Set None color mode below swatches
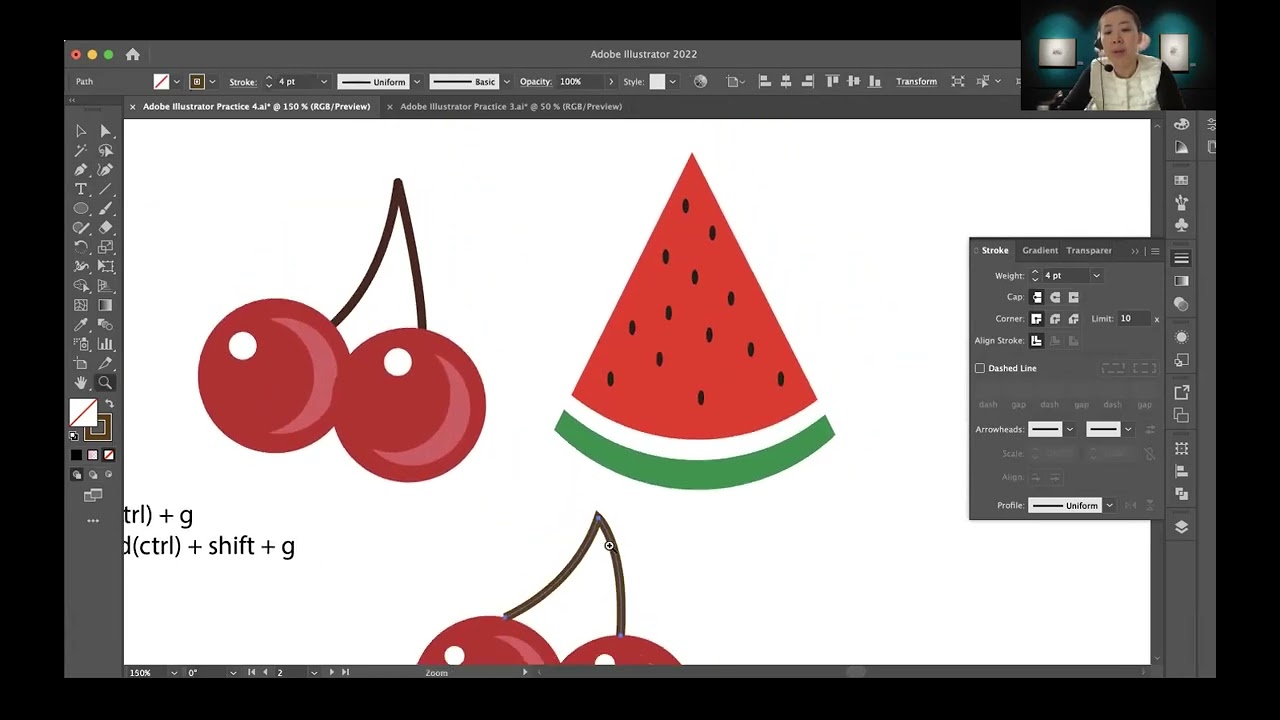The height and width of the screenshot is (720, 1280). (109, 455)
